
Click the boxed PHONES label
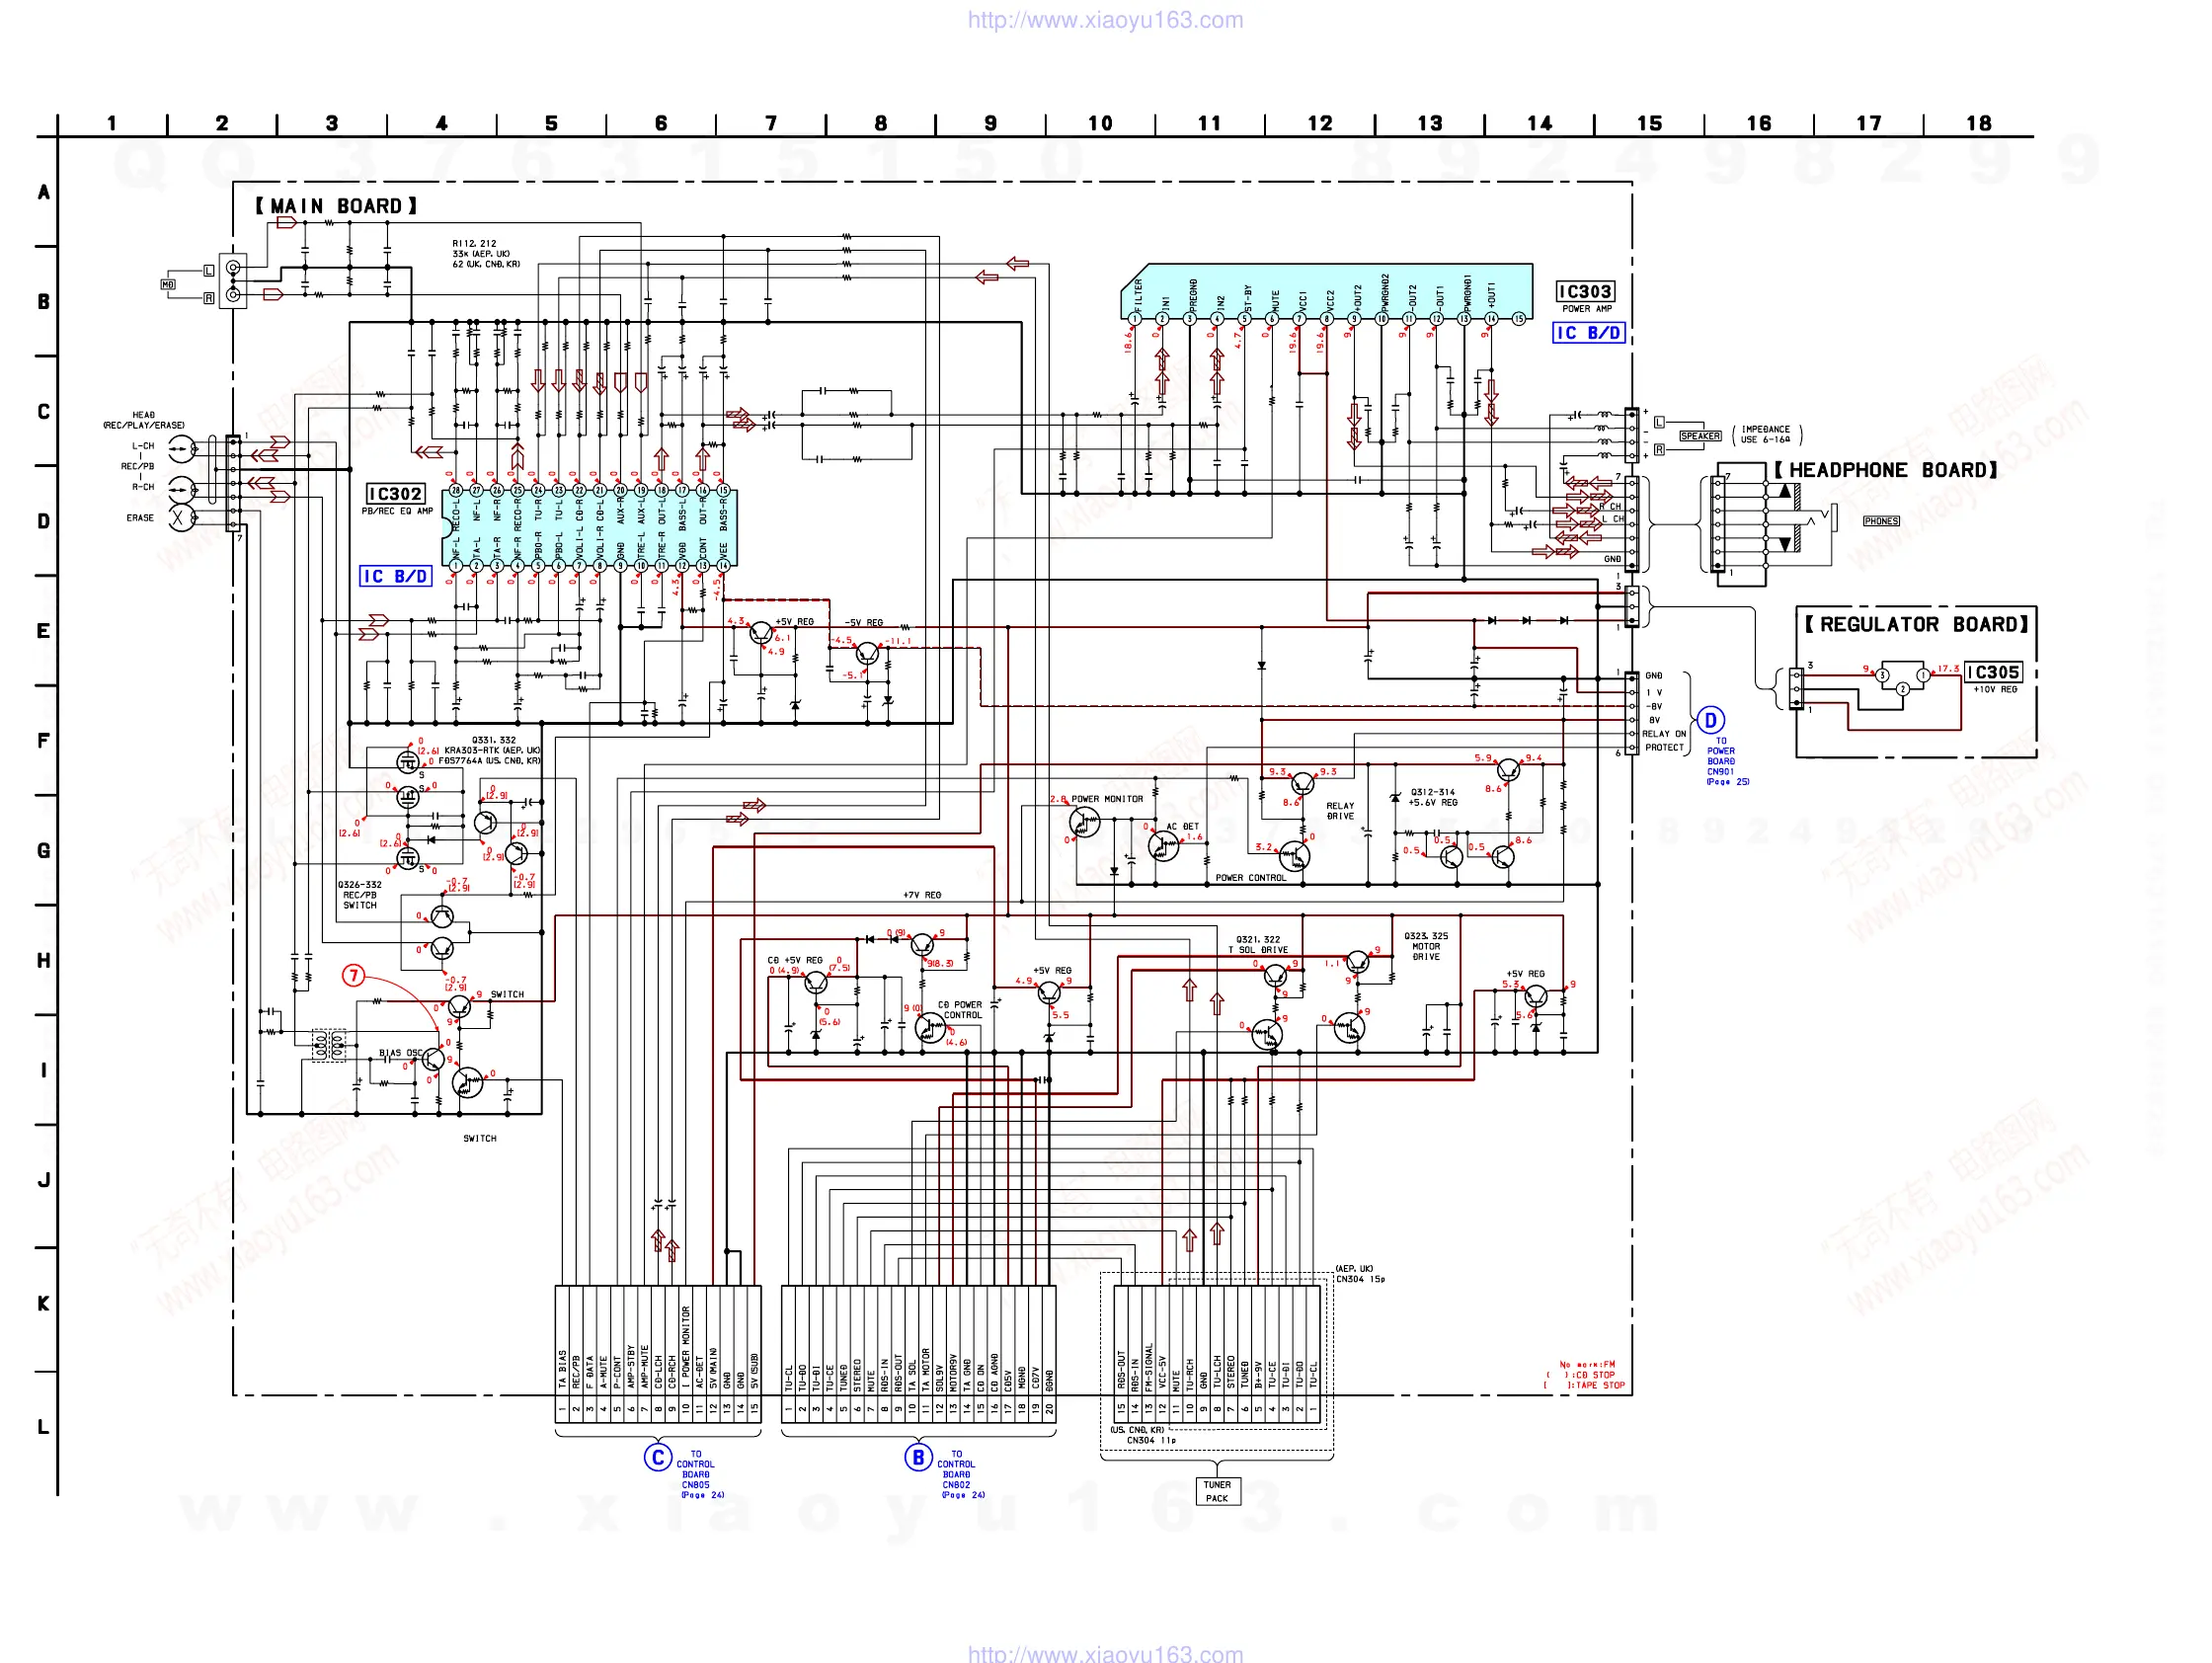(1881, 521)
